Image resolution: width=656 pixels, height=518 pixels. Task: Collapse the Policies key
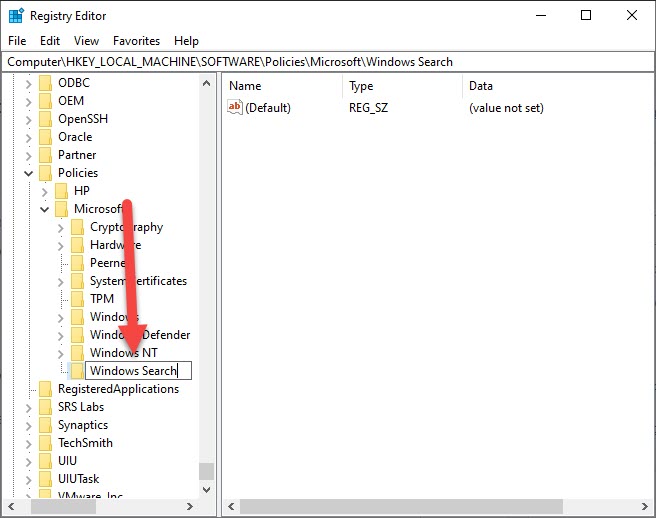[28, 173]
